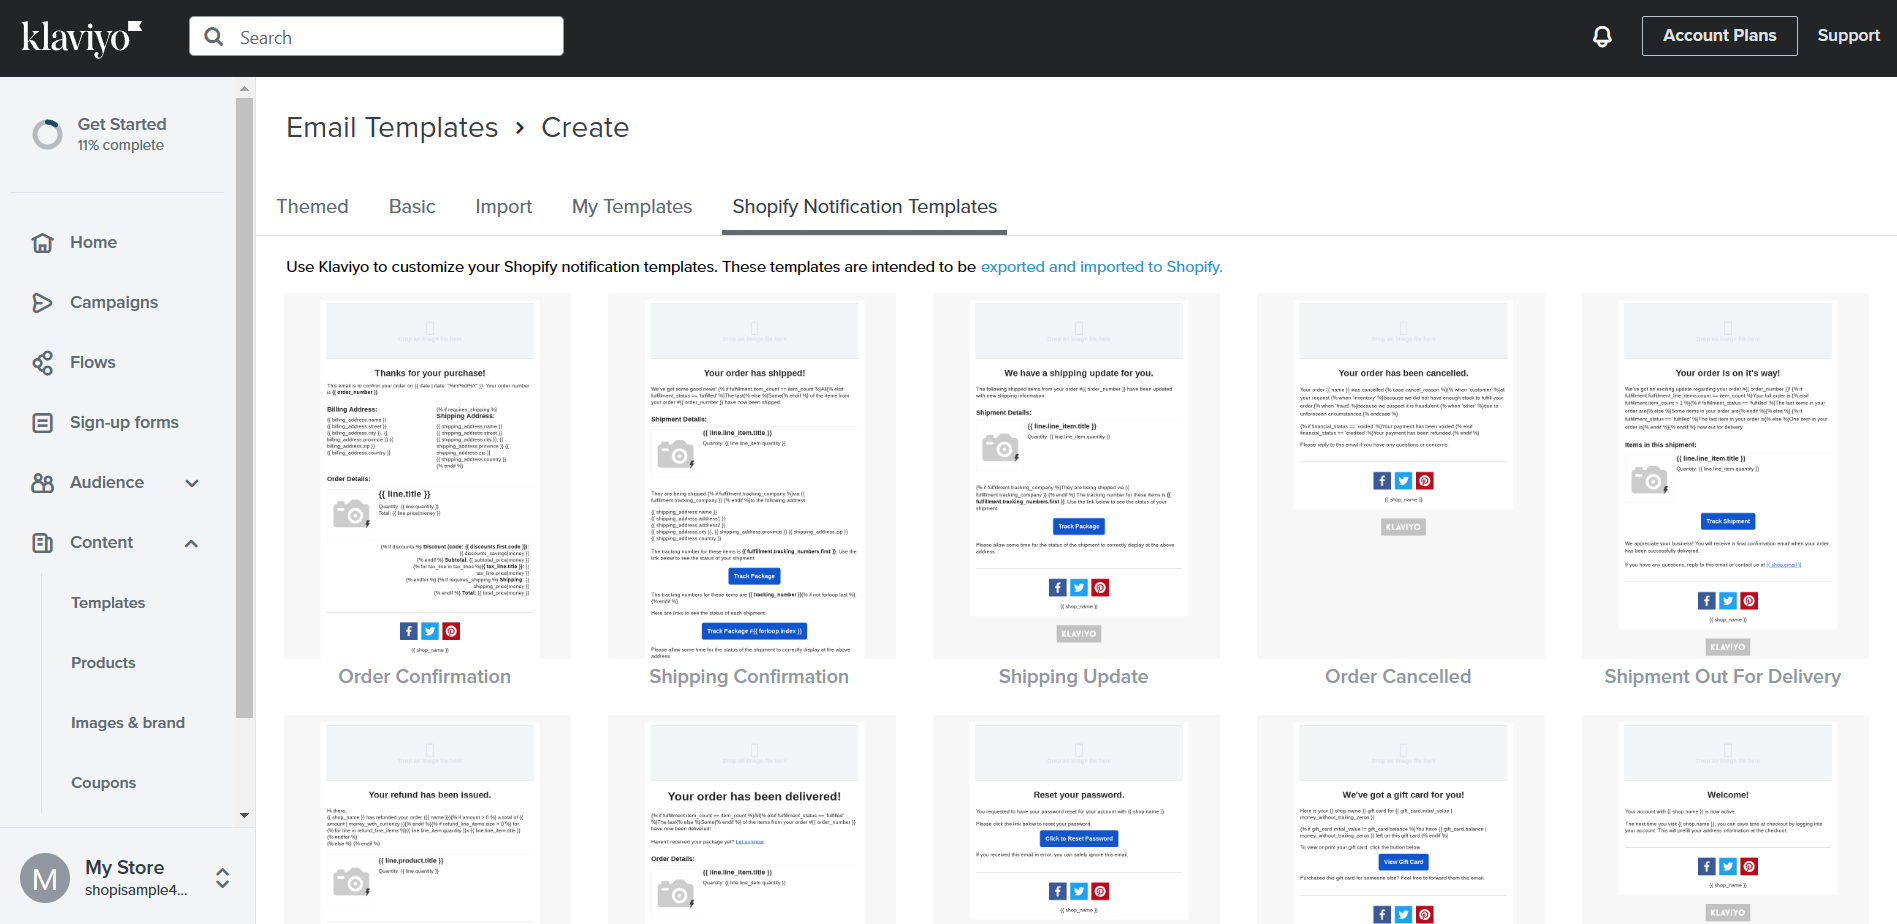Click Pinterest icon in Shipping Update template
The image size is (1897, 924).
pyautogui.click(x=1100, y=588)
